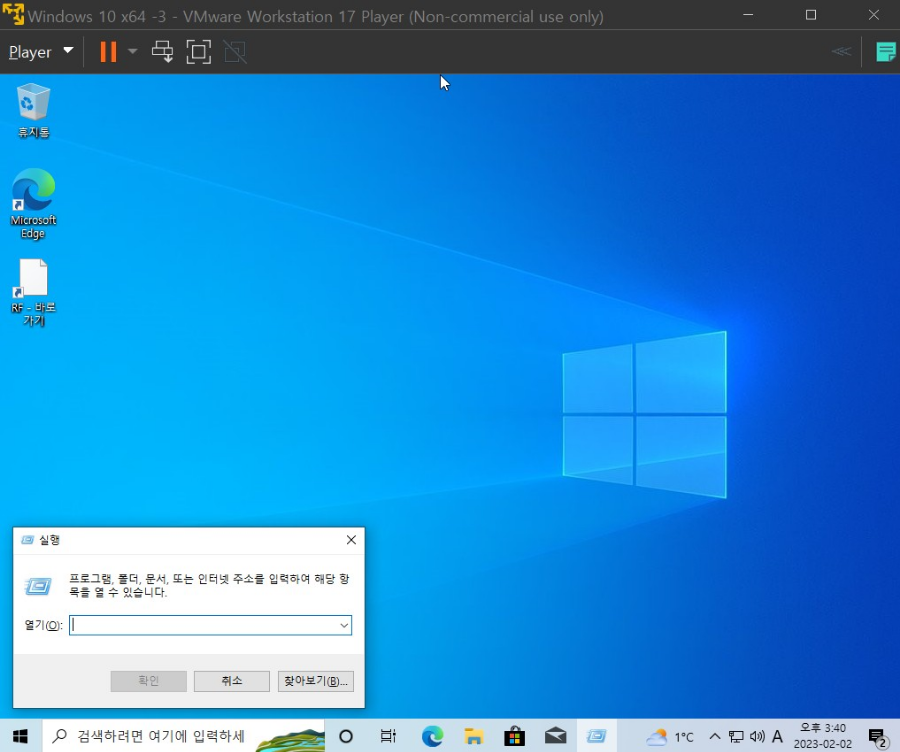900x752 pixels.
Task: Click the Open text field in Run dialog
Action: (204, 625)
